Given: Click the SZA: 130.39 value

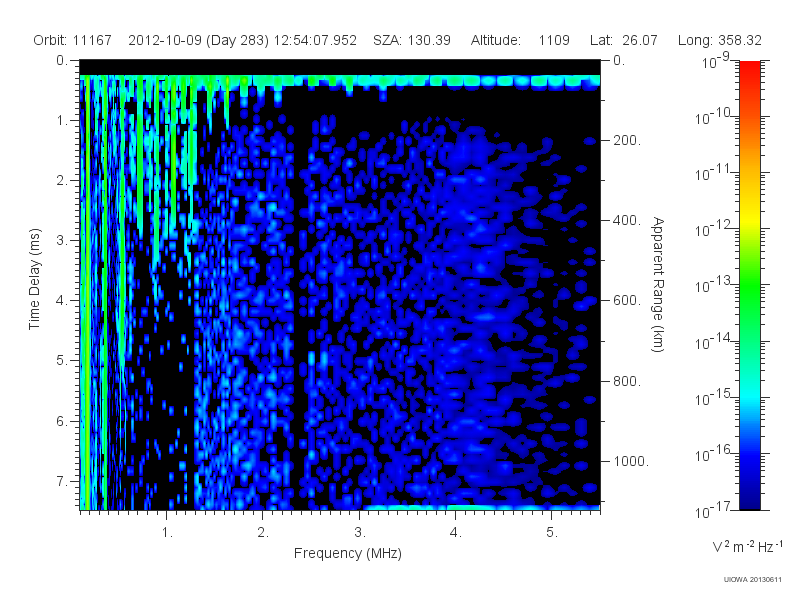Looking at the screenshot, I should pos(412,40).
